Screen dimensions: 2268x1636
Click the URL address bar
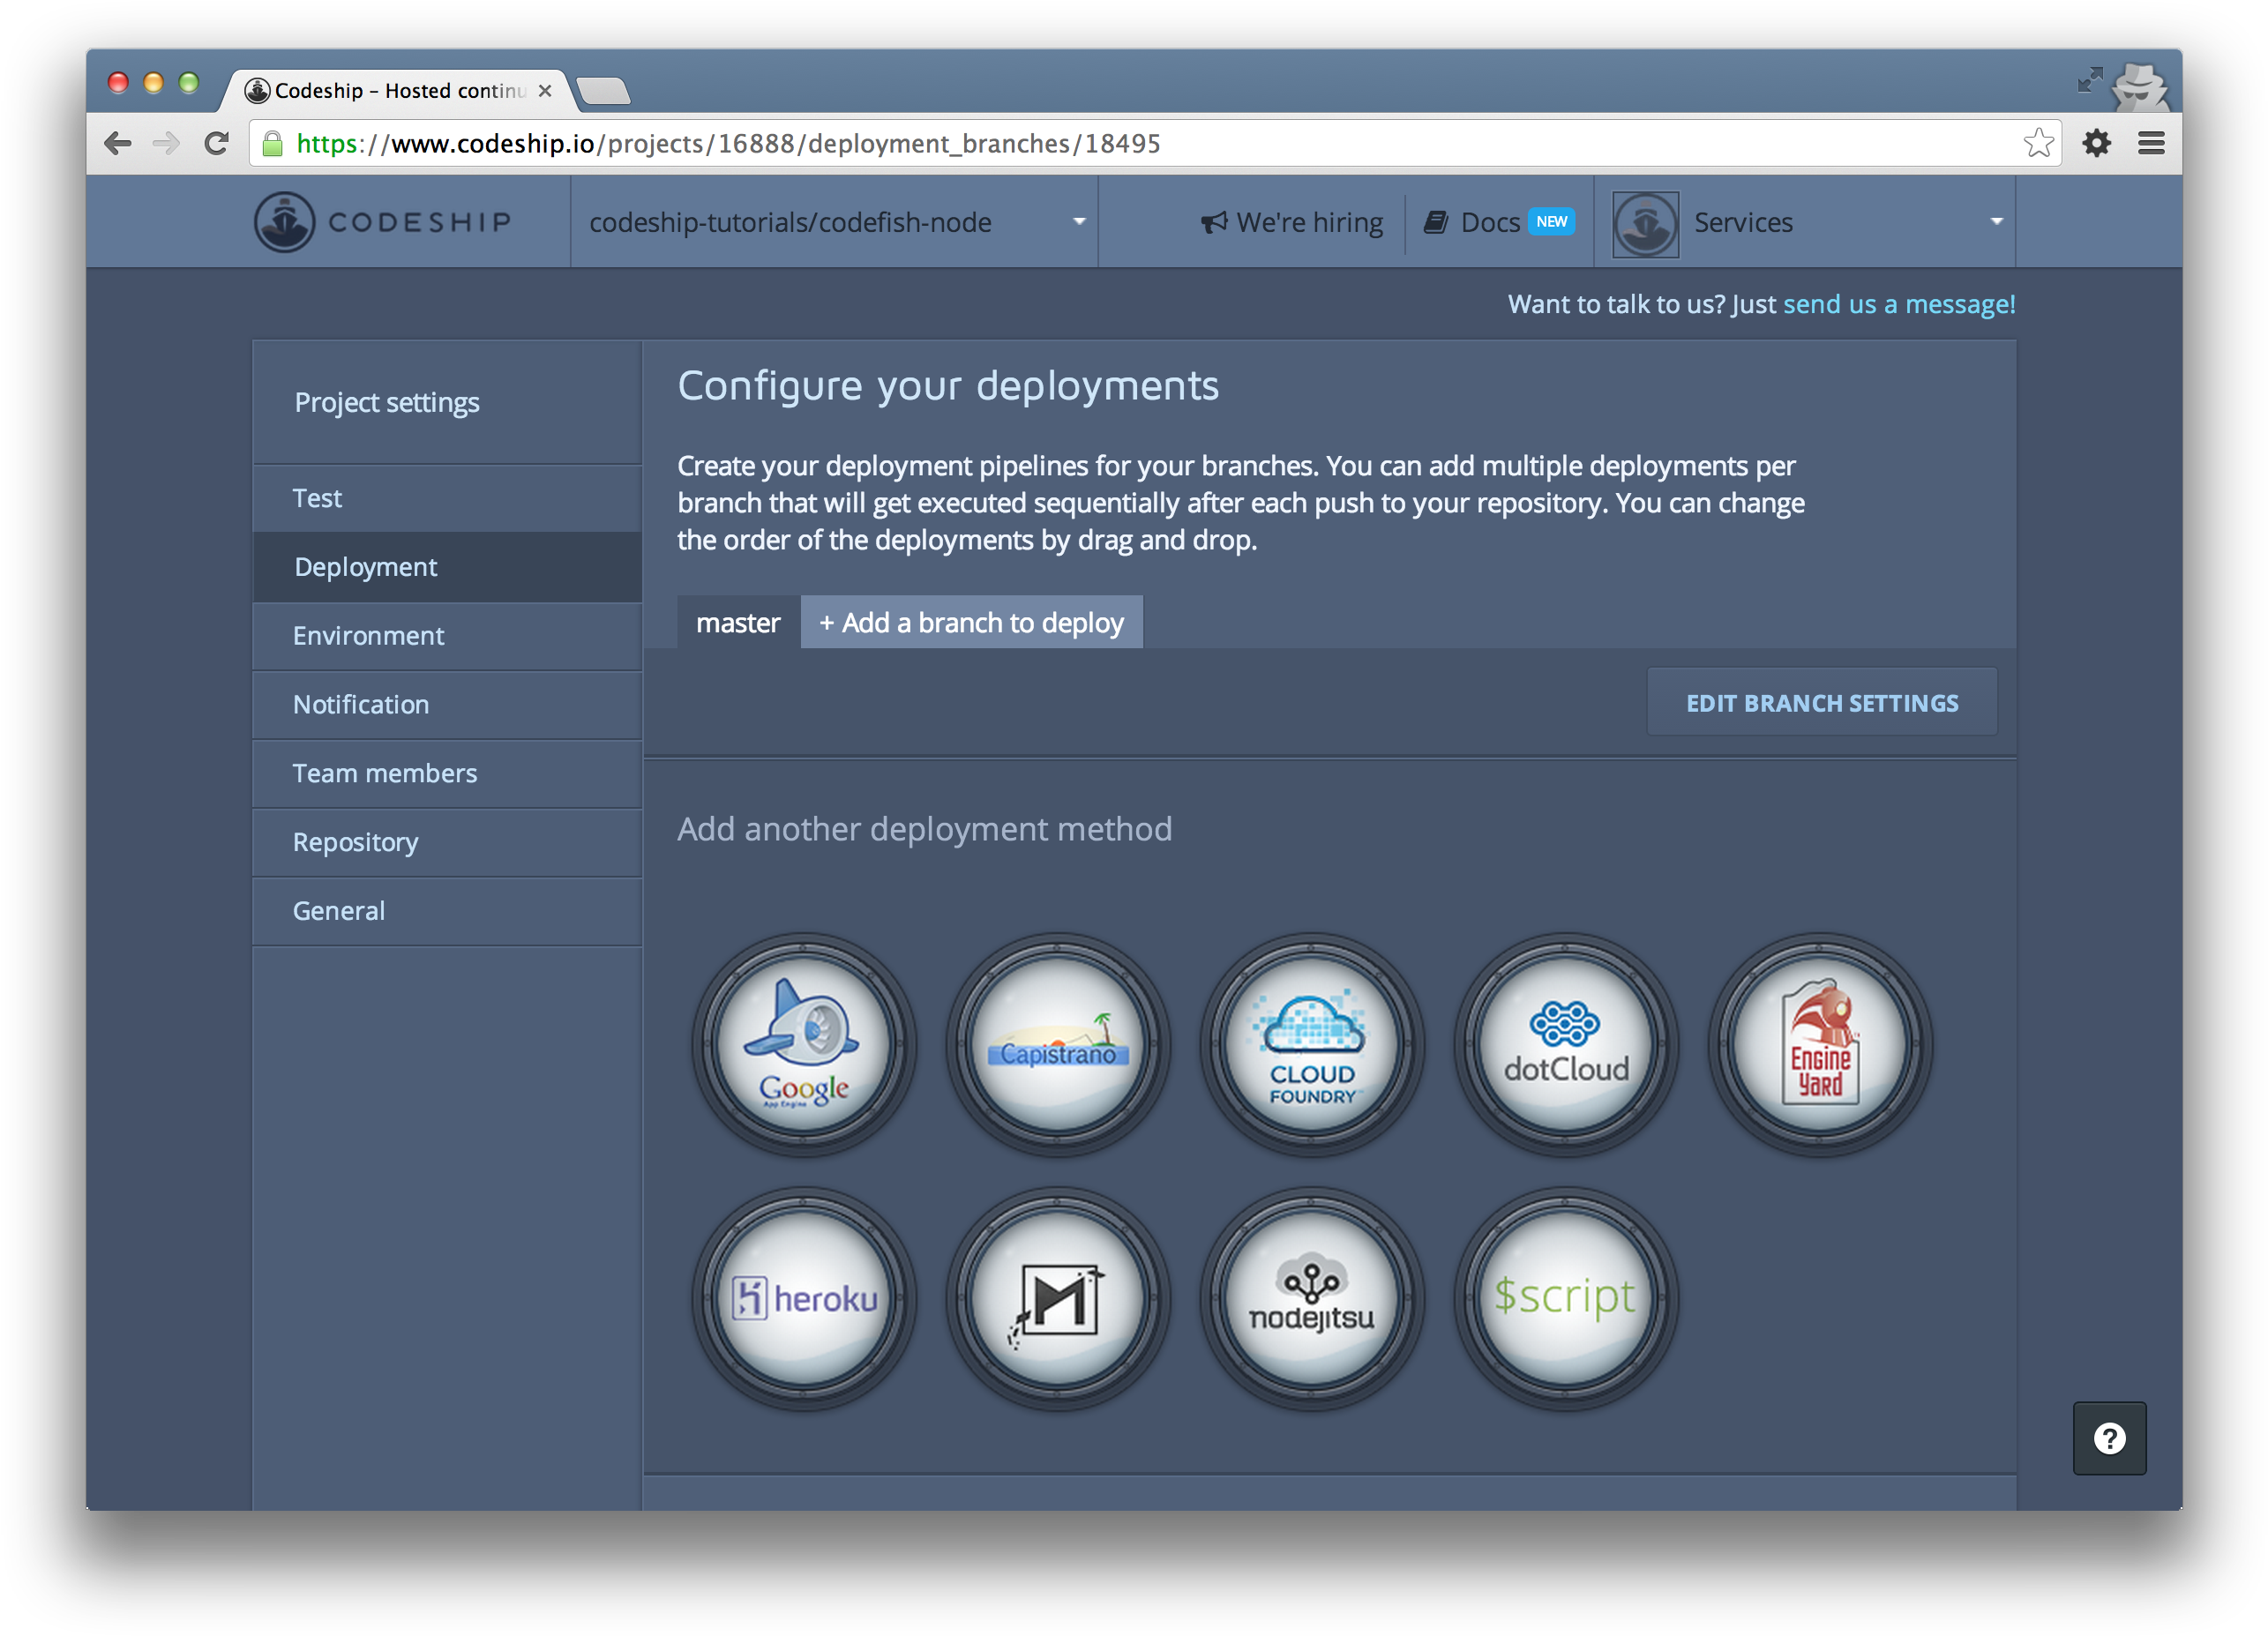click(1155, 144)
